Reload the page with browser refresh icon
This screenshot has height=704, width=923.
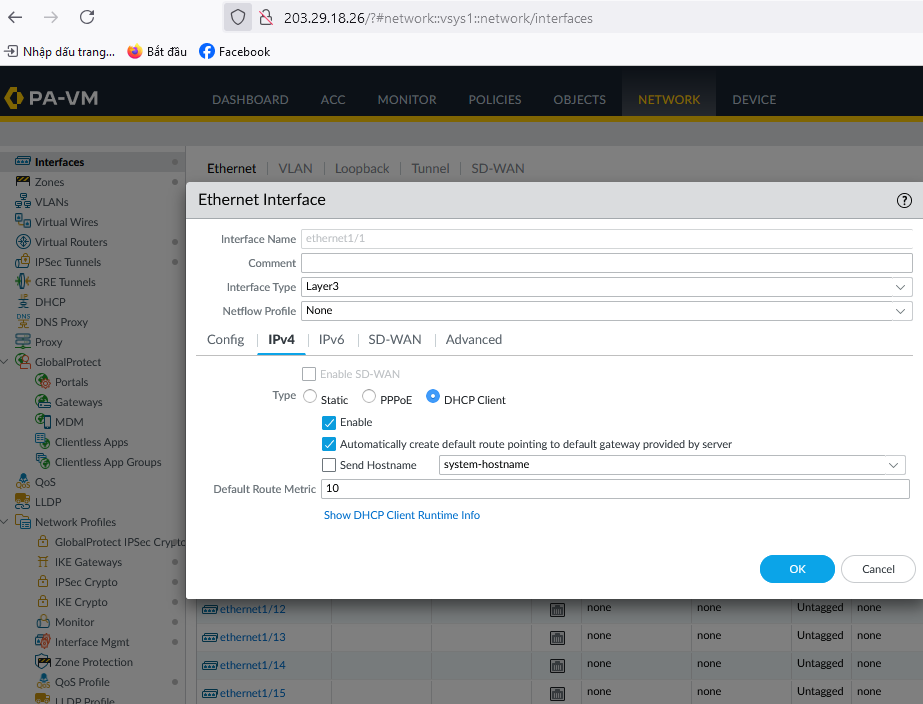(87, 17)
